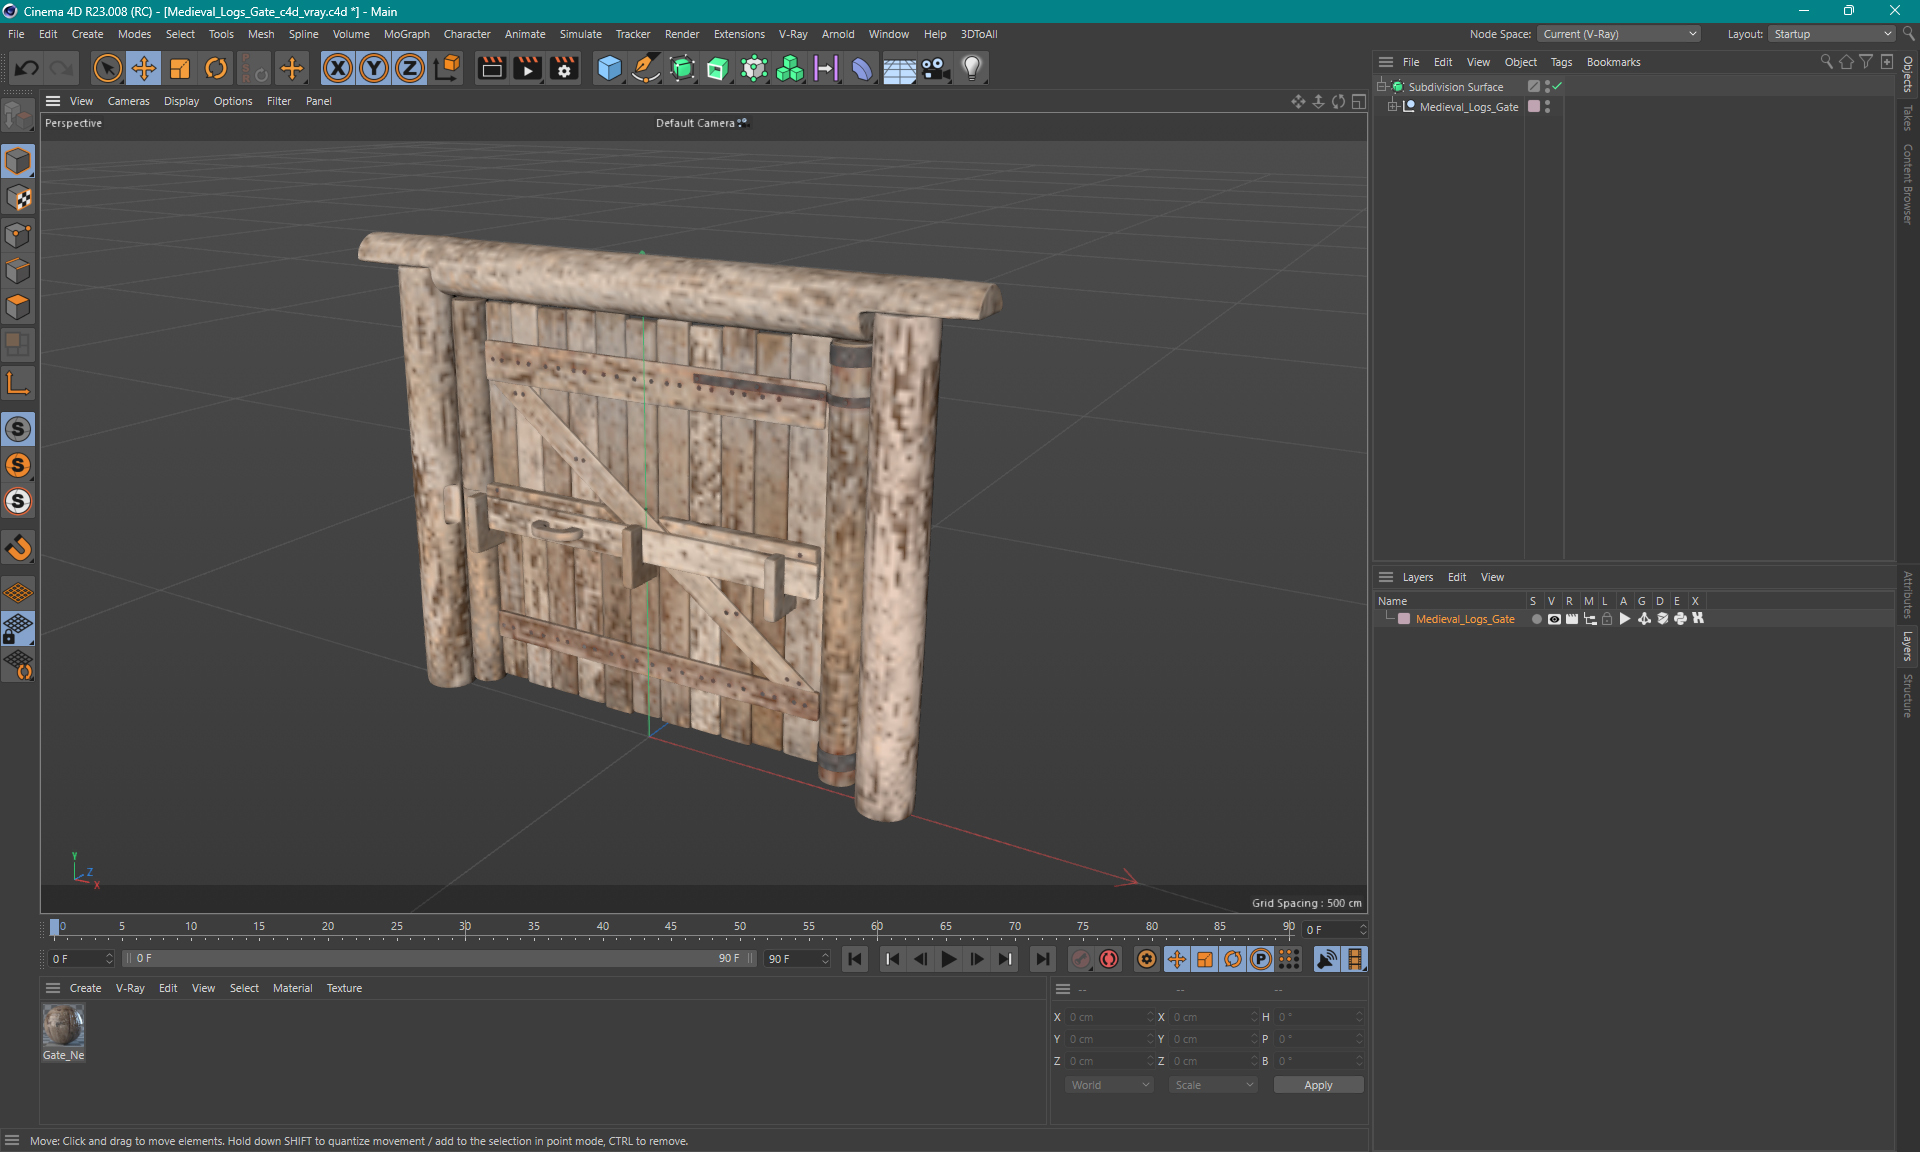
Task: Click the Rotate tool icon
Action: pos(215,67)
